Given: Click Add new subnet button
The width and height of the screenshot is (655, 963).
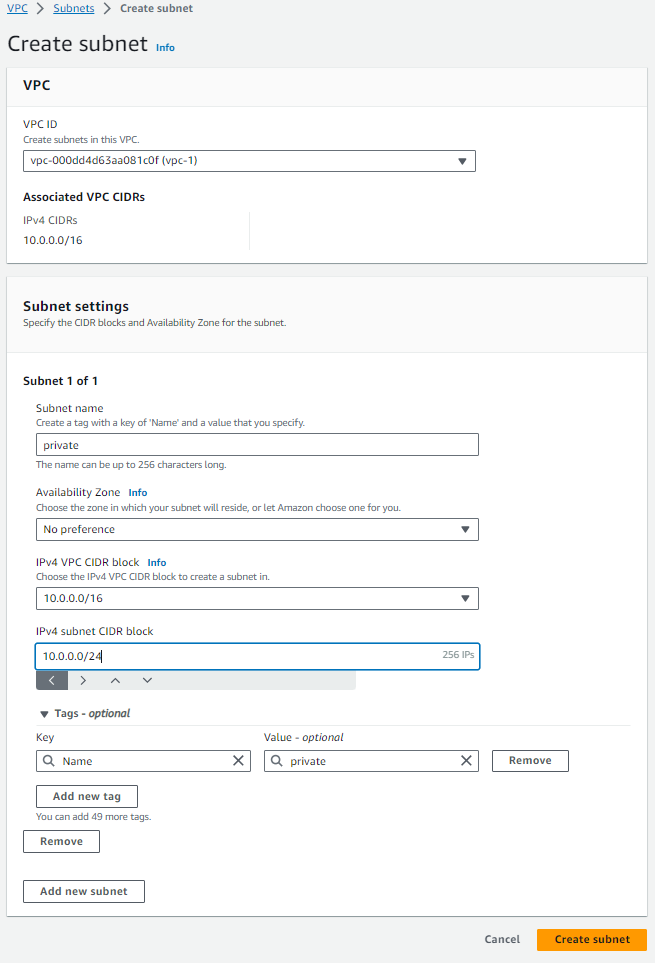Looking at the screenshot, I should (84, 891).
